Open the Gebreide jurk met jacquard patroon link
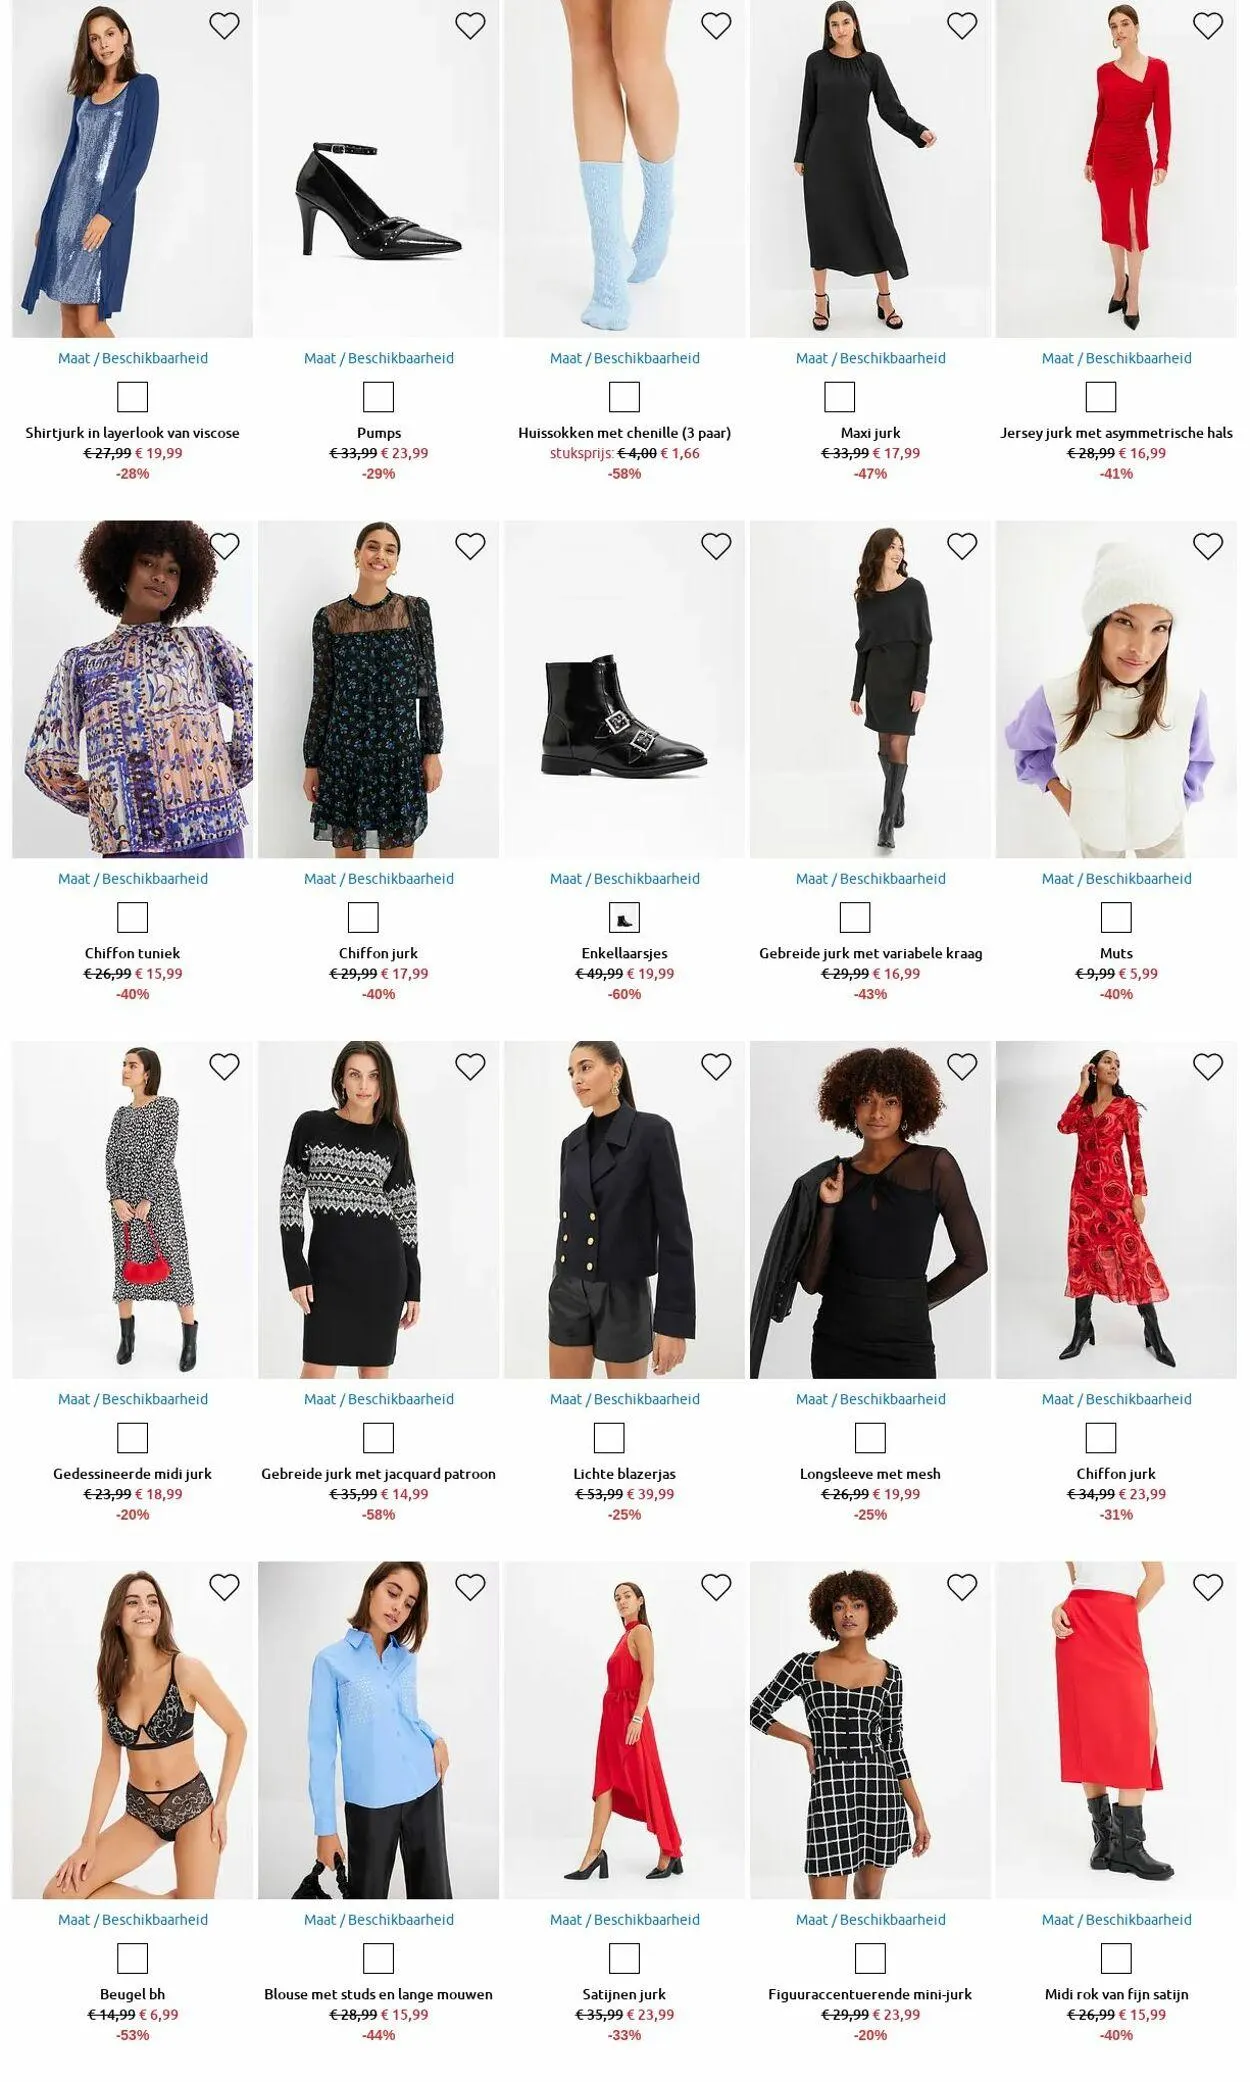Image resolution: width=1250 pixels, height=2082 pixels. point(378,1474)
